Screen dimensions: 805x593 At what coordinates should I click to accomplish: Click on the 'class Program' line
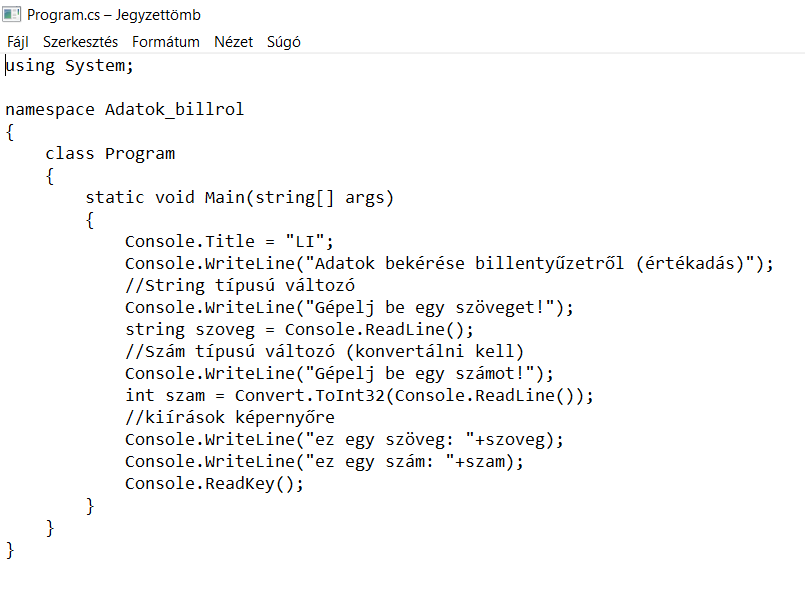[x=110, y=154]
